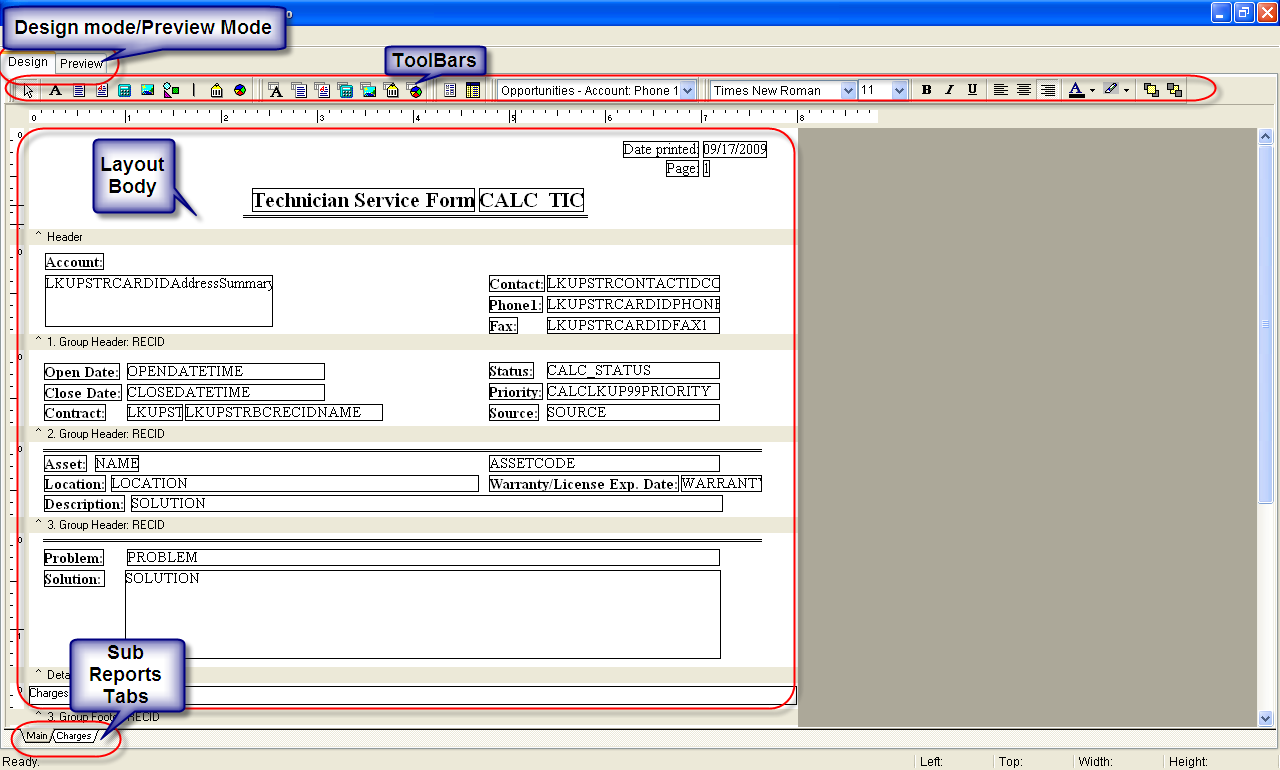This screenshot has height=770, width=1280.
Task: Open the Charges sub report tab
Action: (74, 736)
